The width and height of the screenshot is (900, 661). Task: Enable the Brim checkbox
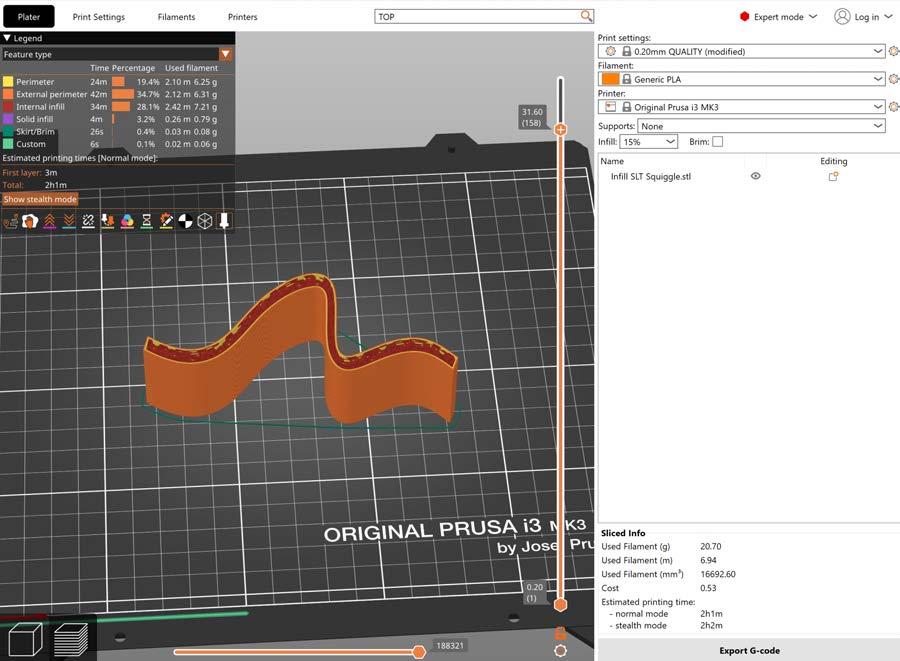tap(717, 142)
